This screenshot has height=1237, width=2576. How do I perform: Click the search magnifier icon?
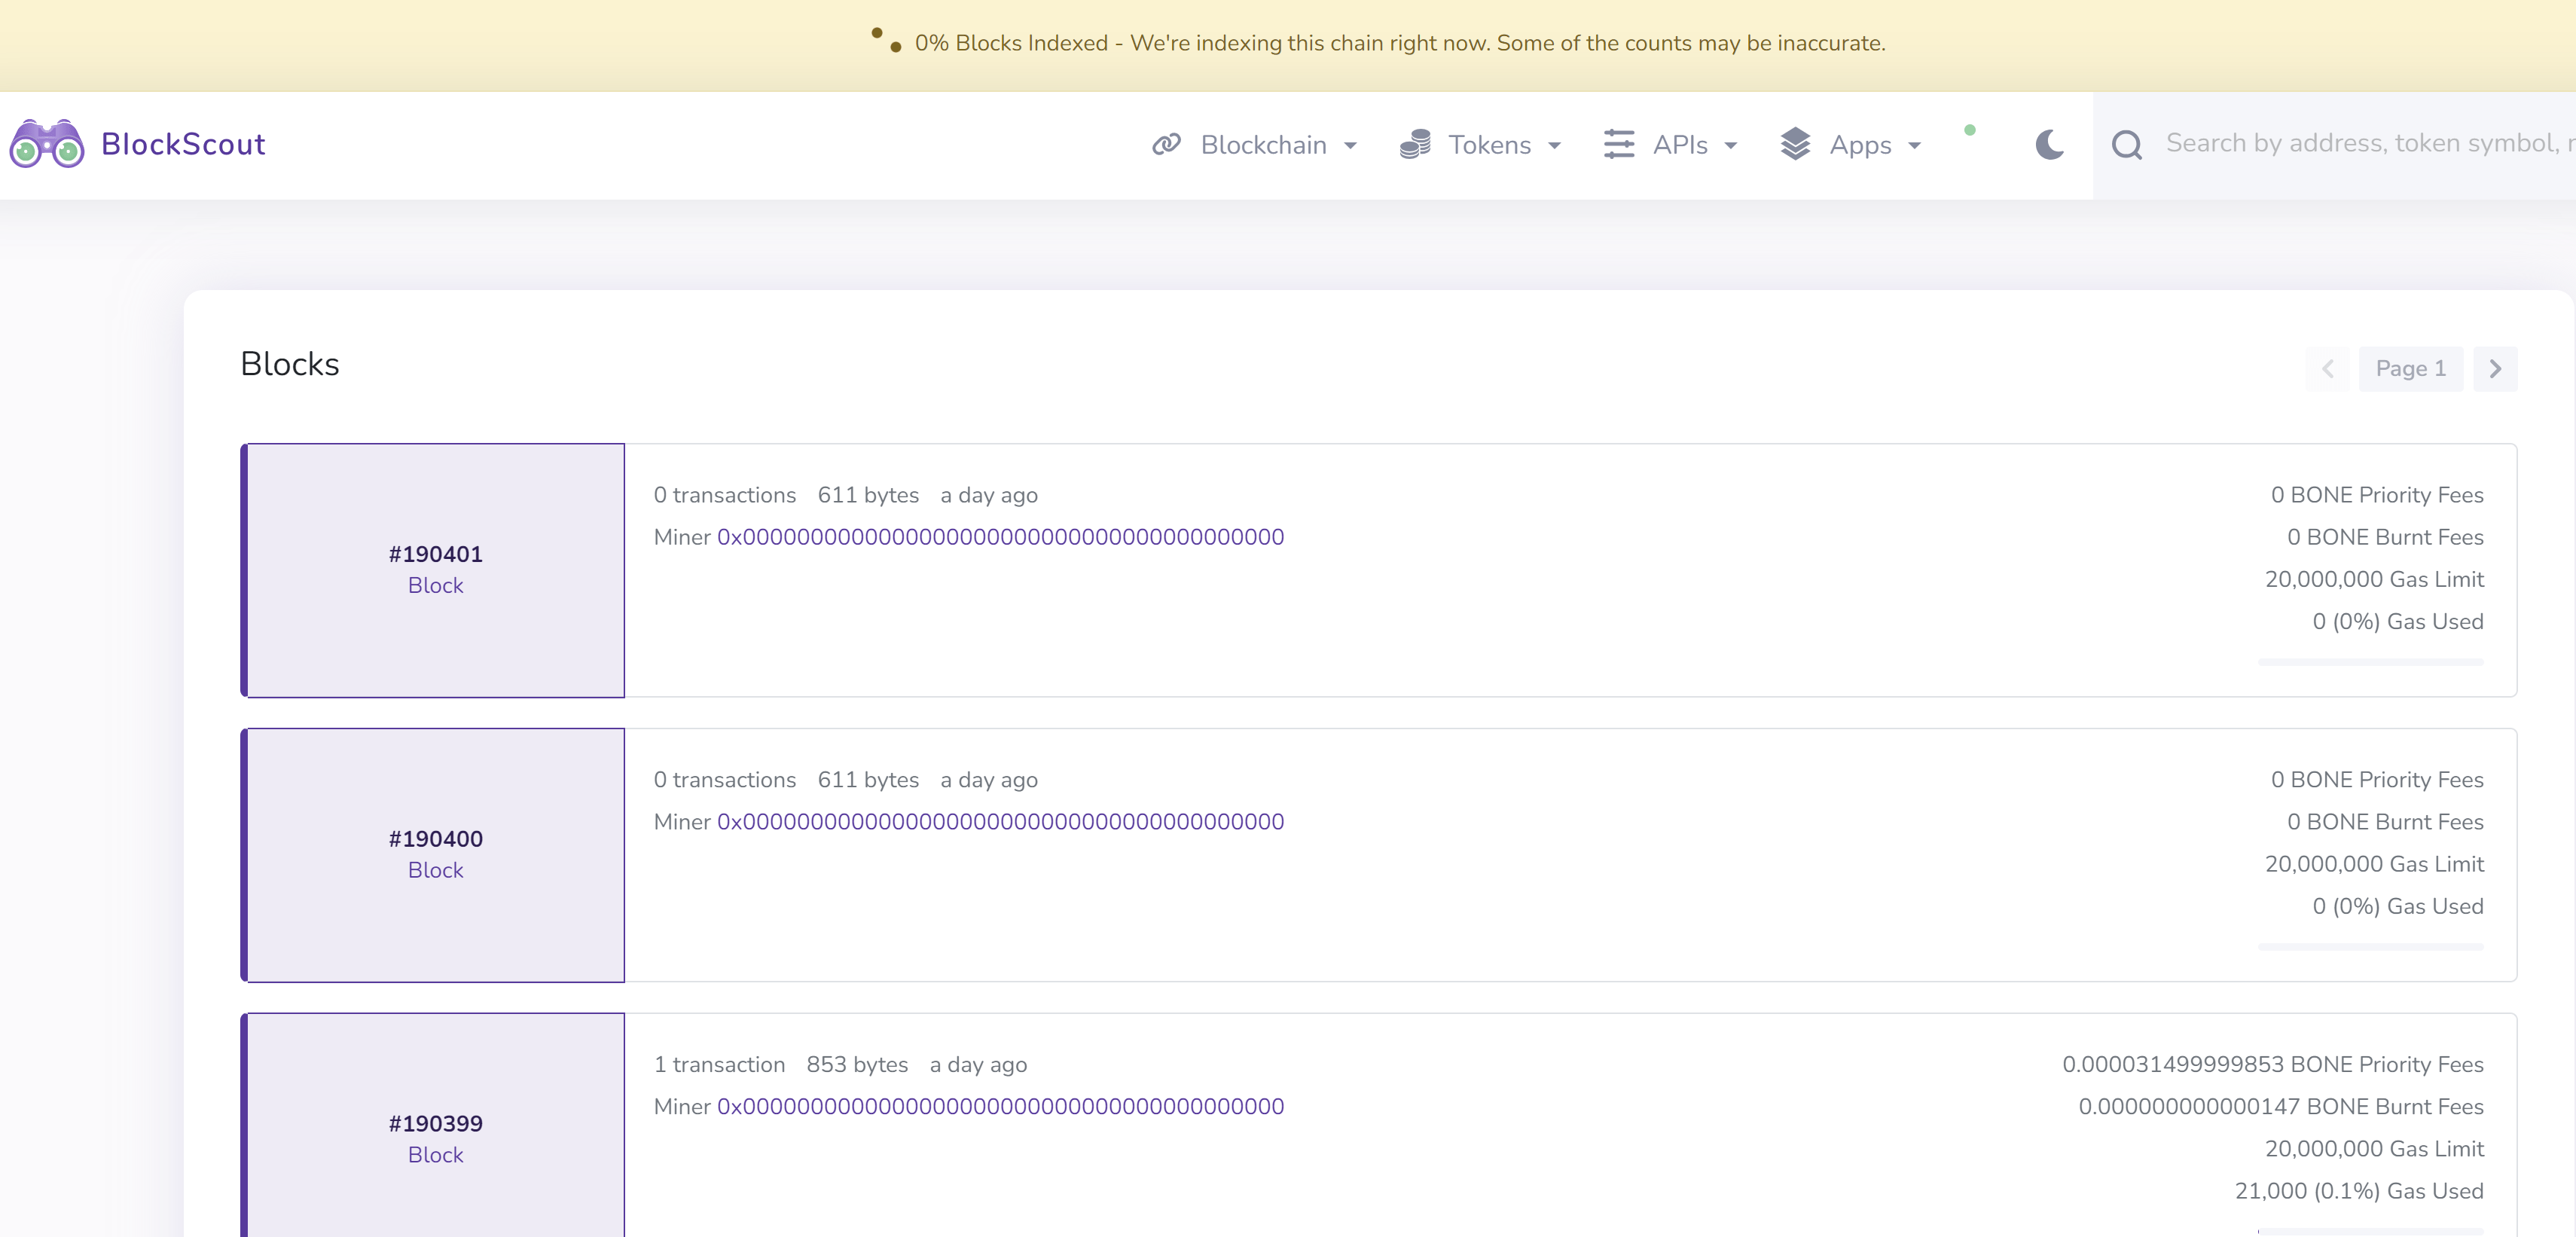click(2126, 145)
